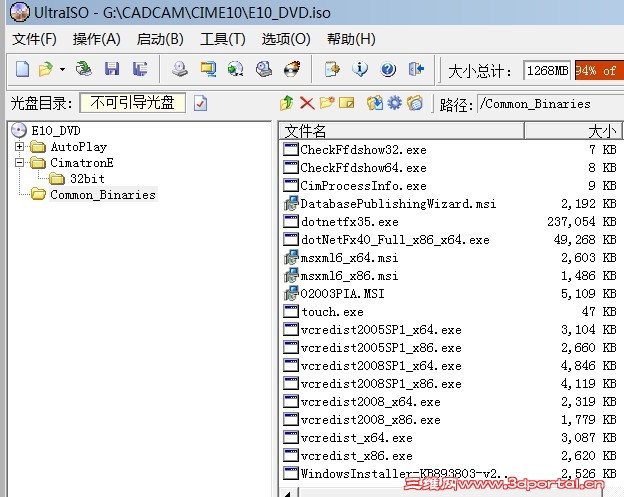Click the Add files icon
The height and width of the screenshot is (497, 624).
tap(375, 103)
